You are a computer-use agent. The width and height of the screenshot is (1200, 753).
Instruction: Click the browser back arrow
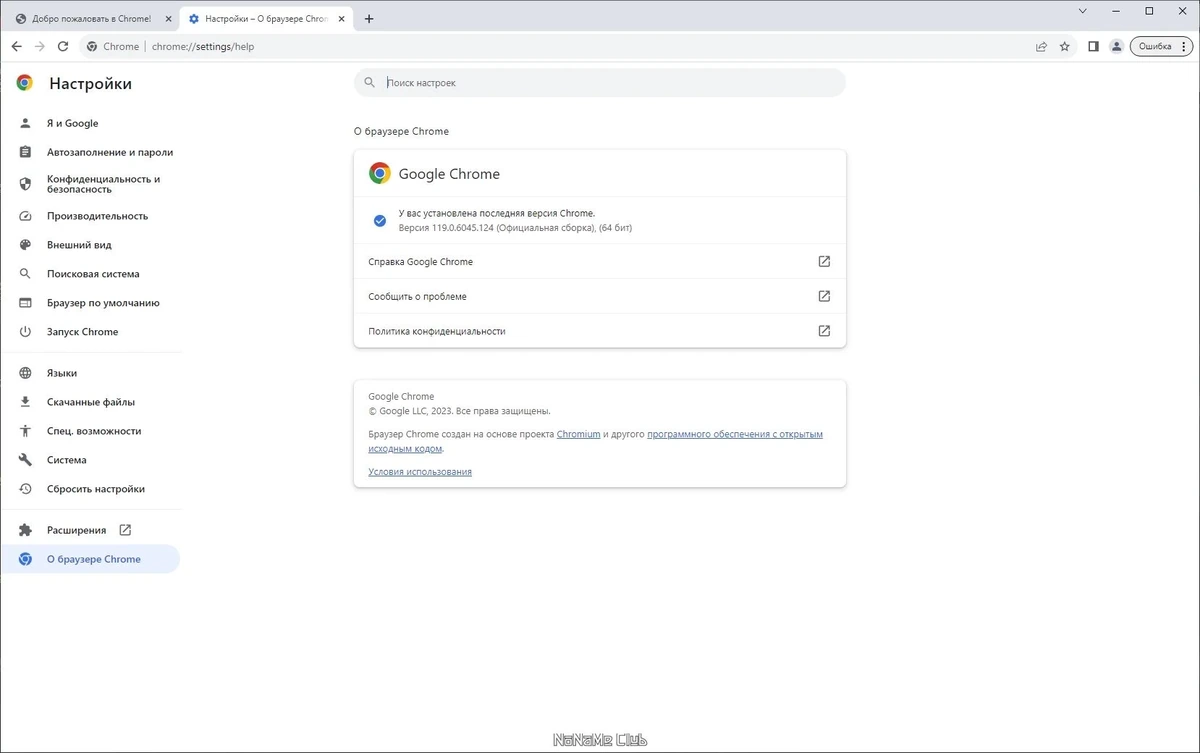coord(17,46)
